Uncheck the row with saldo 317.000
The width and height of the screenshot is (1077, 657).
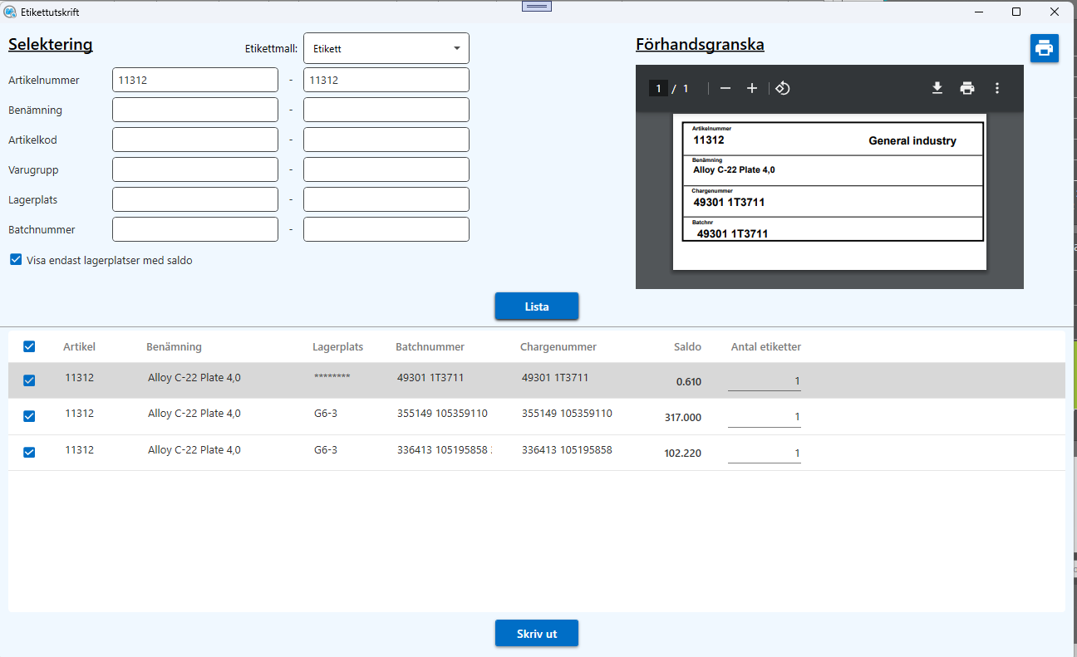click(29, 416)
